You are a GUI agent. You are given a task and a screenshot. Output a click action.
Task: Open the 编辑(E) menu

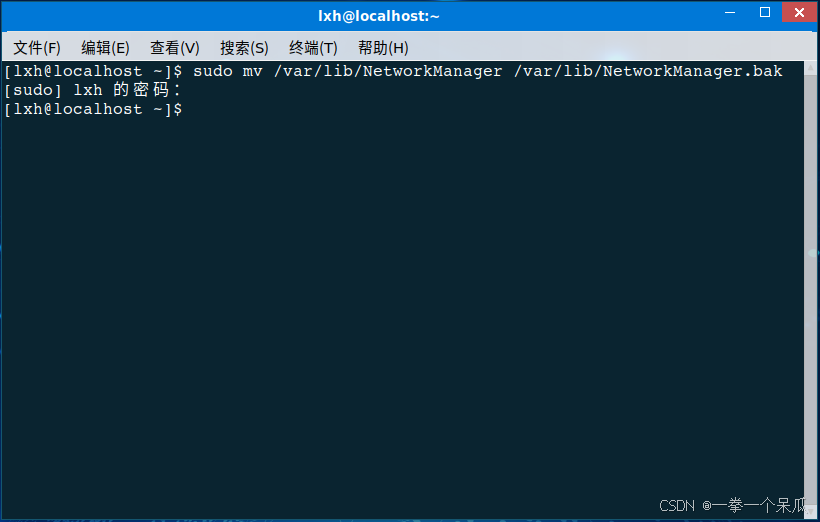[105, 48]
